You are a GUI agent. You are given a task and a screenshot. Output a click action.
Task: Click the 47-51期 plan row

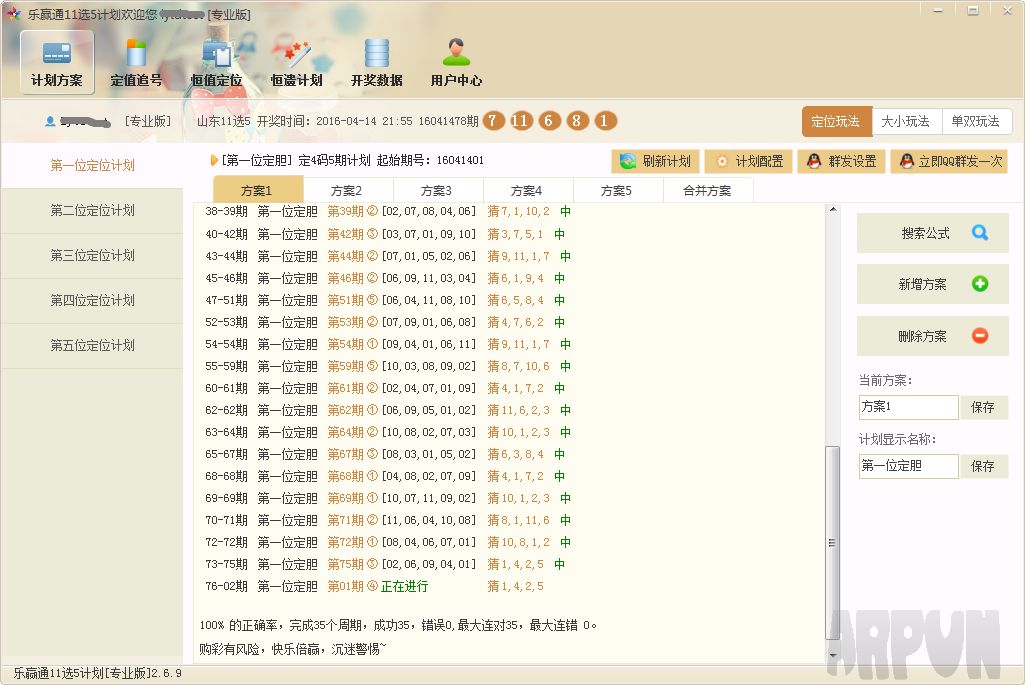coord(386,300)
